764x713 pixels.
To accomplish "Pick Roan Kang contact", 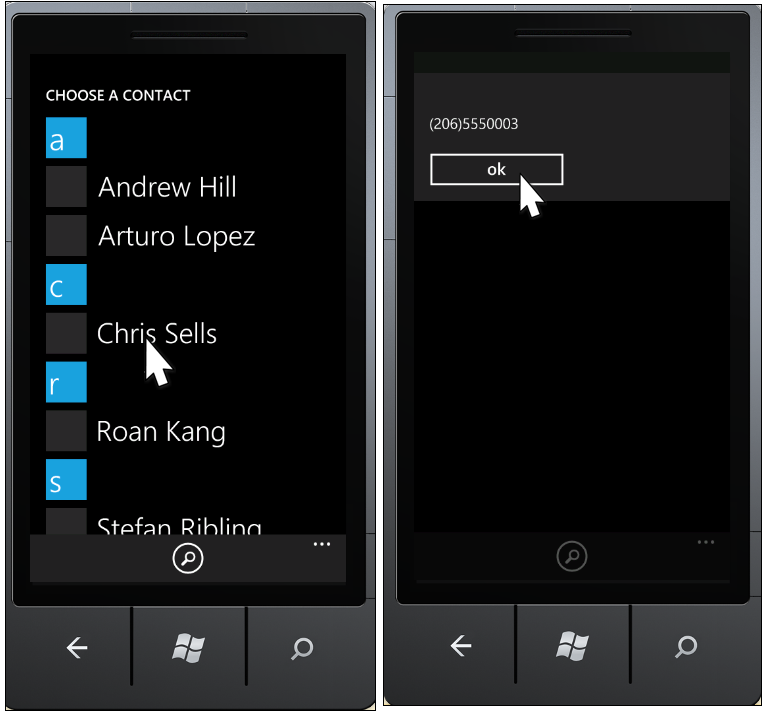I will 161,432.
